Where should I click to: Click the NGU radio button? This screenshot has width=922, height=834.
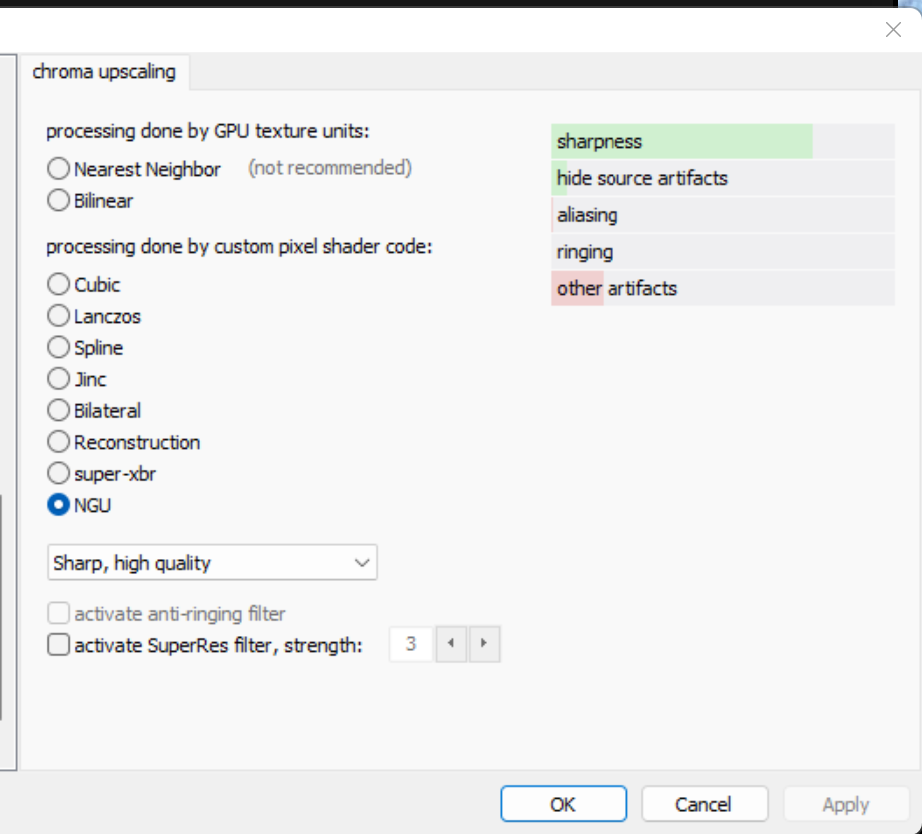pos(58,505)
